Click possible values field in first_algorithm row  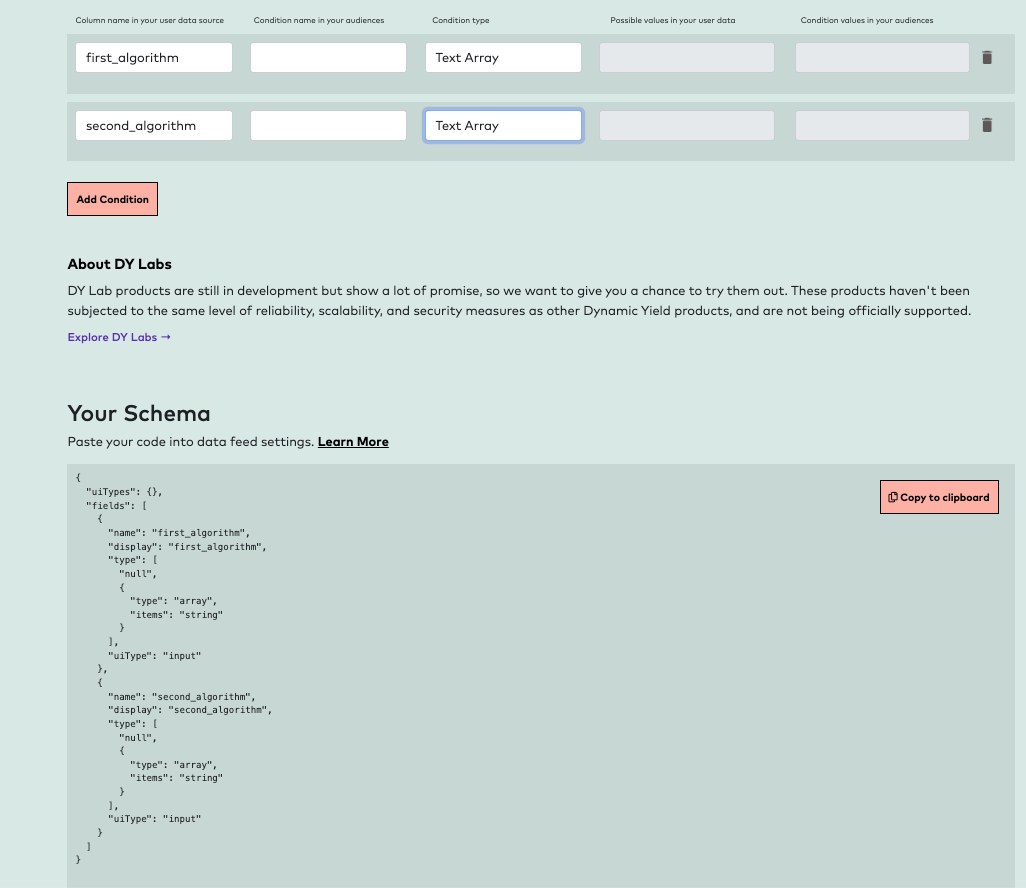[687, 58]
